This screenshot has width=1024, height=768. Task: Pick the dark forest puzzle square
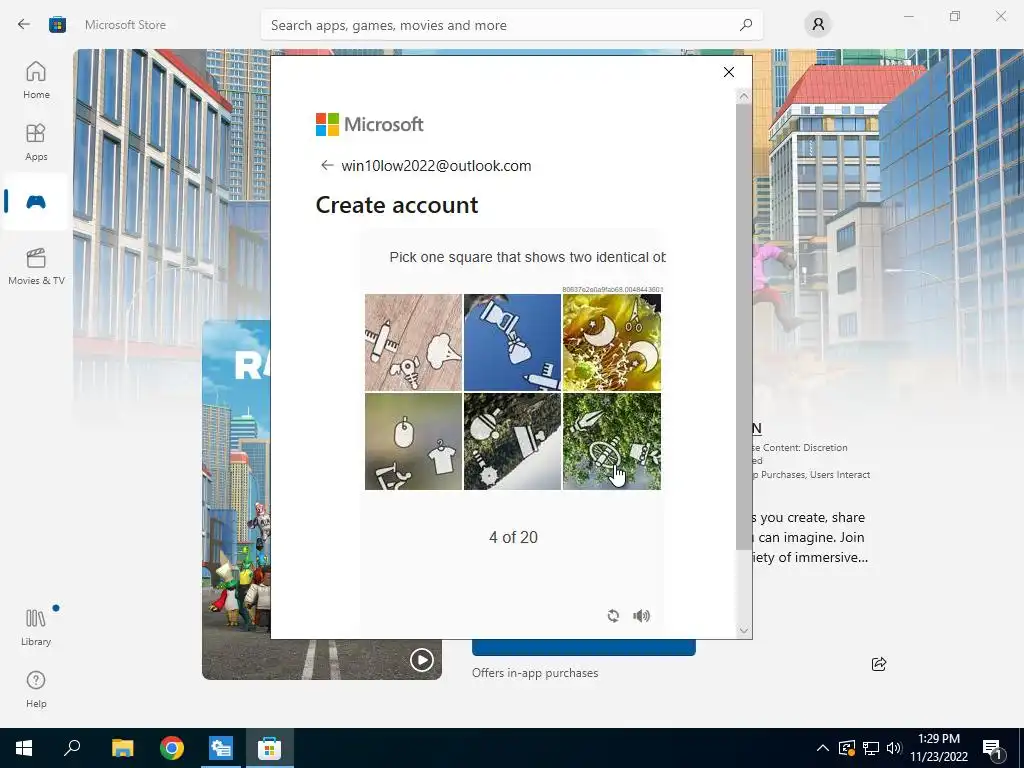tap(512, 441)
